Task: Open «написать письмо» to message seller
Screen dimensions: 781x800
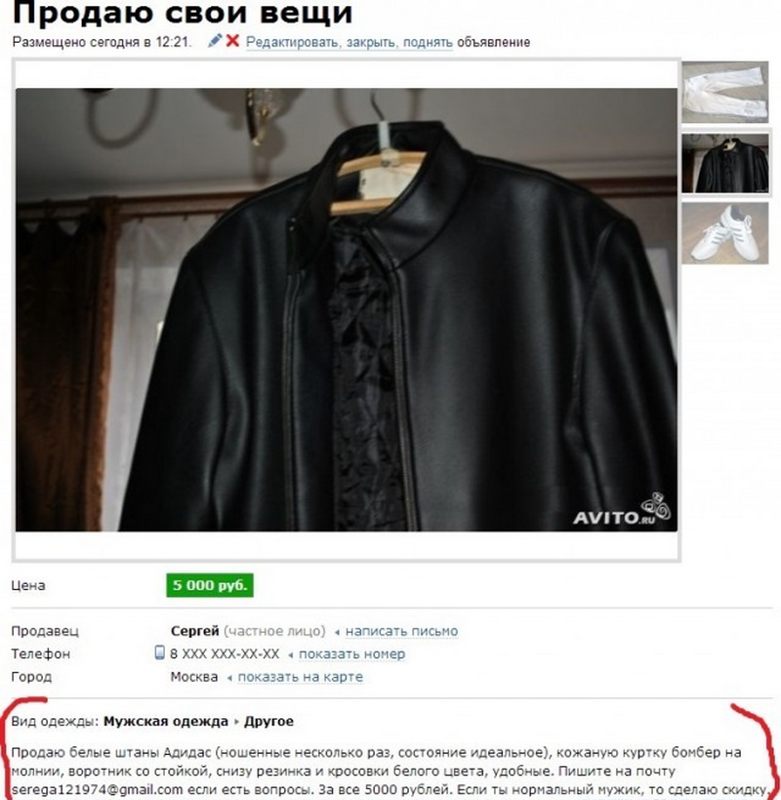Action: [401, 631]
